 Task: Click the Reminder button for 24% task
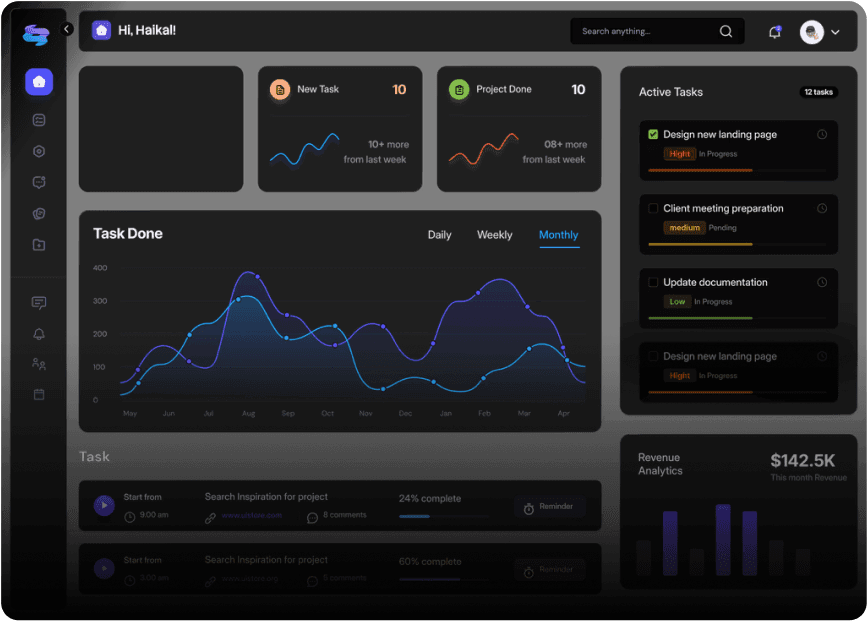pos(549,507)
